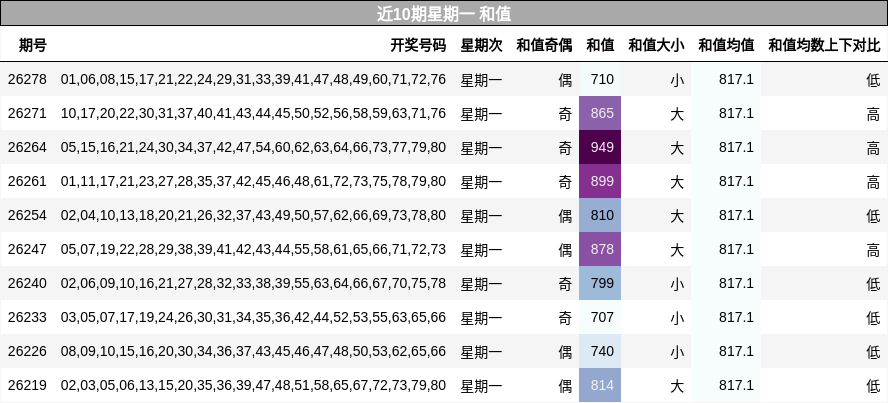888x403 pixels.
Task: Select winning numbers of issue 26264
Action: click(253, 147)
